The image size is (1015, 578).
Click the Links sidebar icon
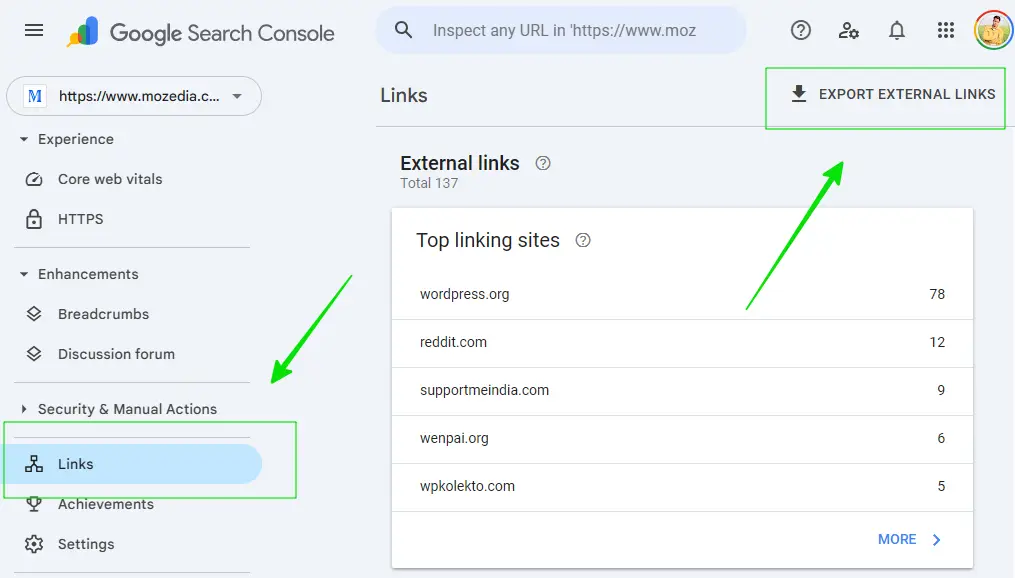(x=35, y=463)
